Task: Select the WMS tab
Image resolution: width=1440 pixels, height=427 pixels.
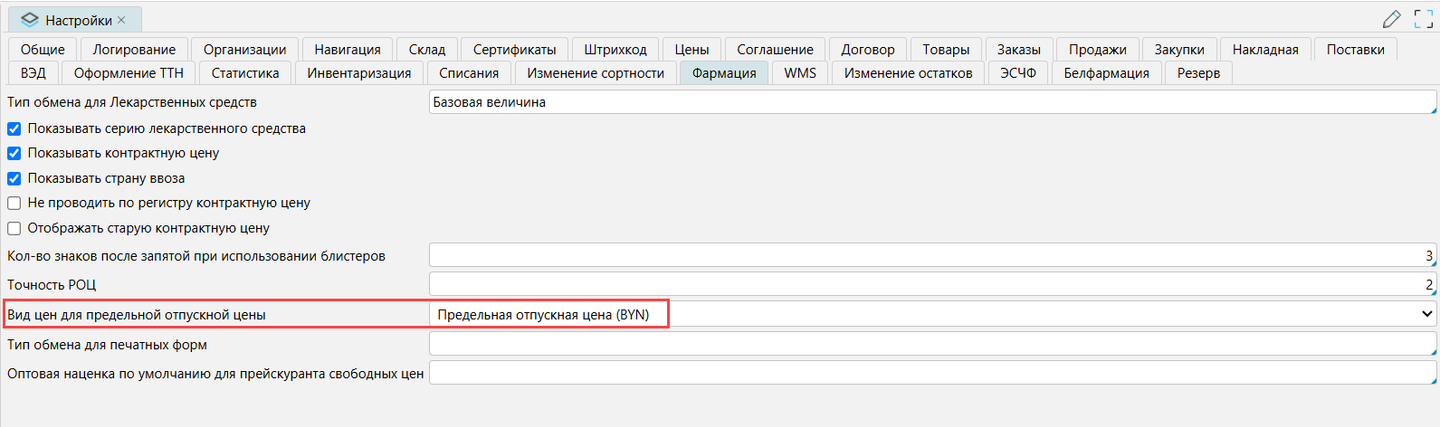Action: tap(800, 72)
